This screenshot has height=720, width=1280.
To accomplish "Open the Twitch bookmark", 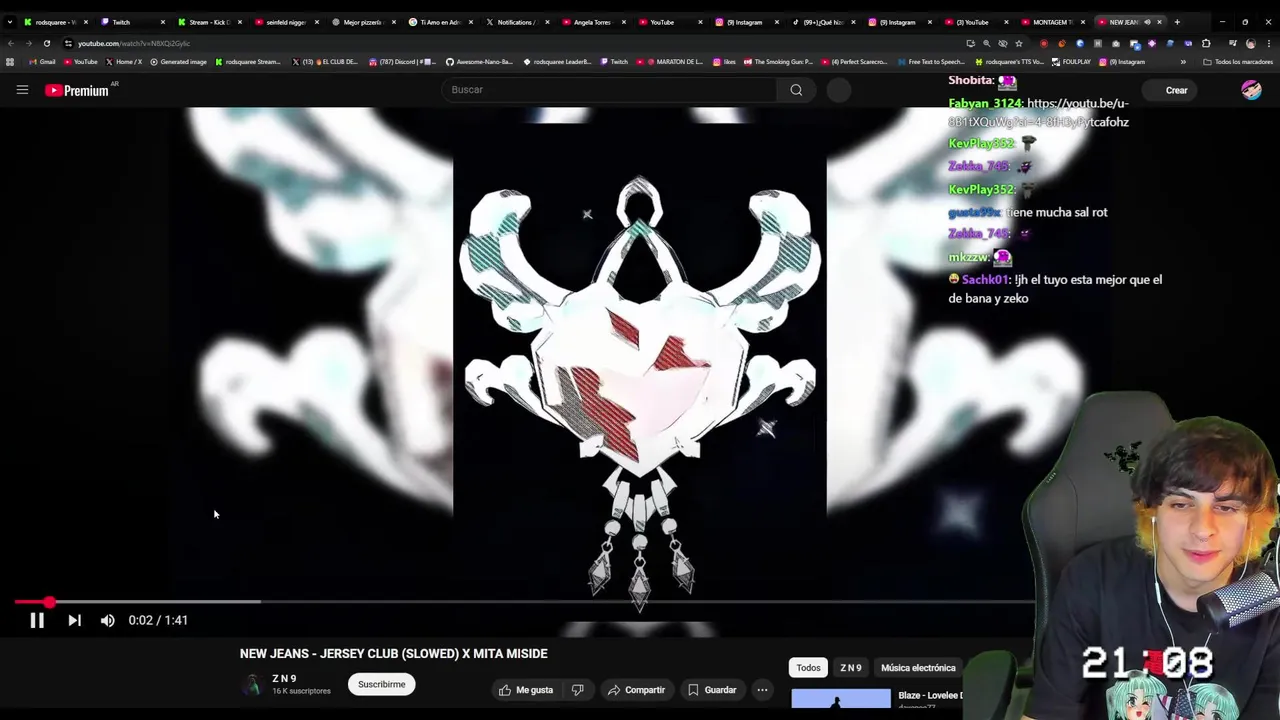I will (x=613, y=62).
